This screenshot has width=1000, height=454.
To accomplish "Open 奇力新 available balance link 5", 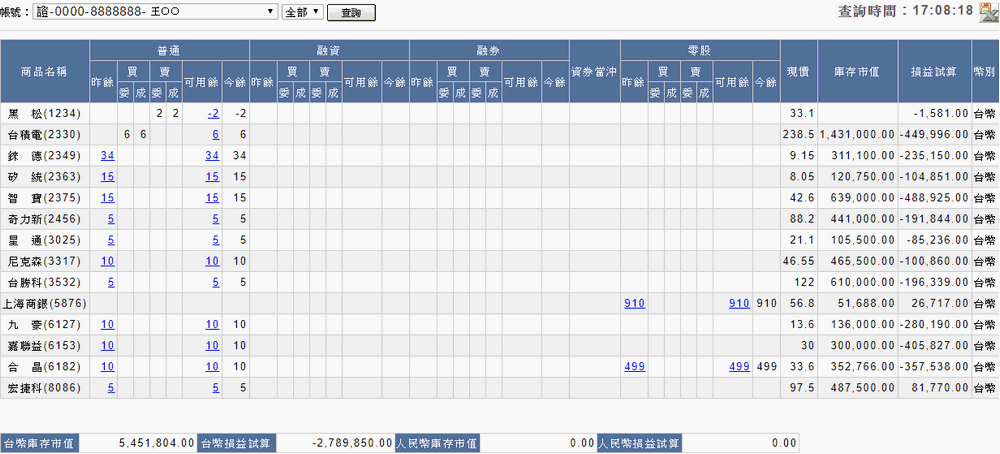I will coord(215,218).
